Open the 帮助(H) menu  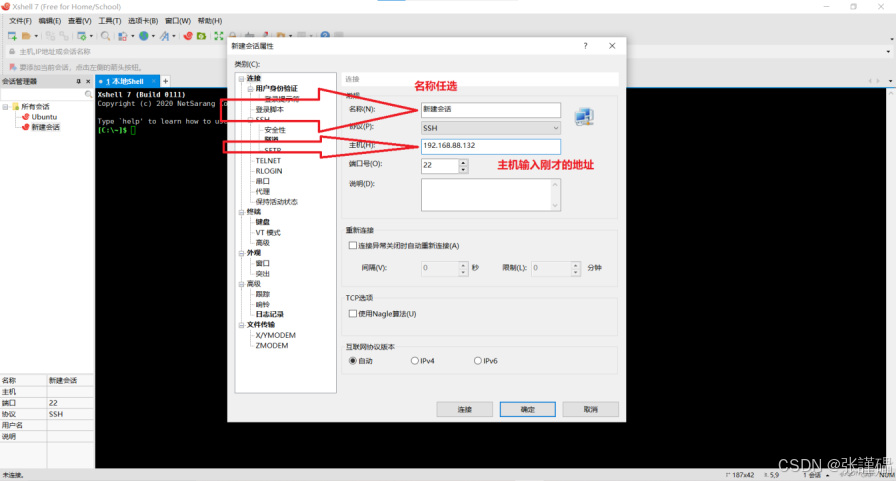click(210, 21)
